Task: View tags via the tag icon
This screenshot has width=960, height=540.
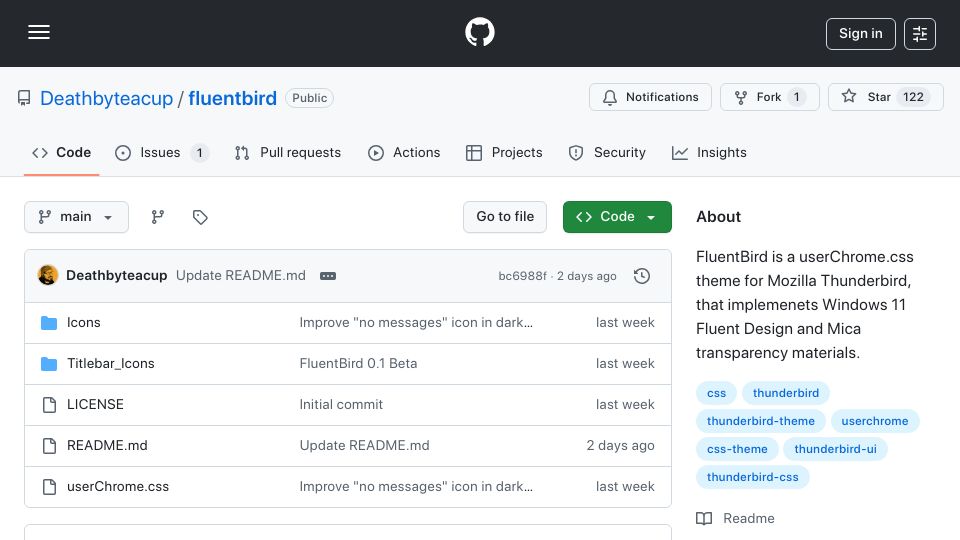Action: (200, 217)
